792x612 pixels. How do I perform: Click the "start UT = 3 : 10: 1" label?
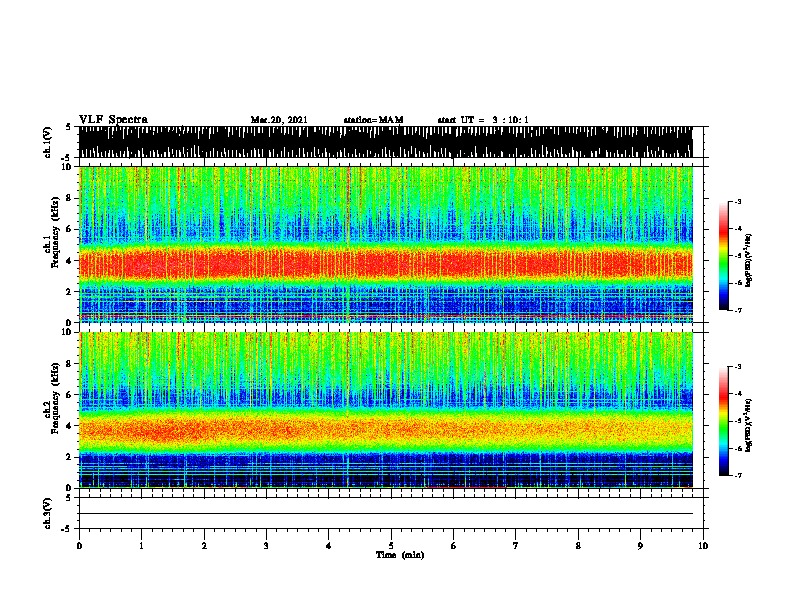pyautogui.click(x=482, y=120)
